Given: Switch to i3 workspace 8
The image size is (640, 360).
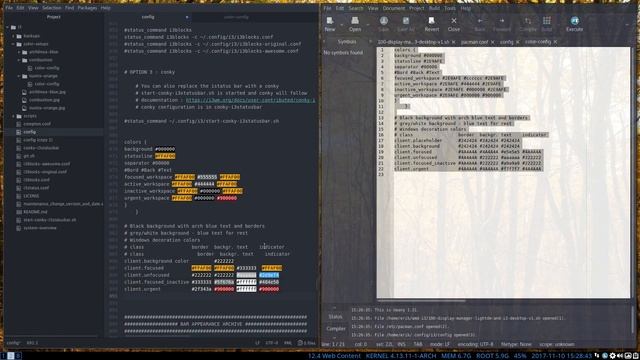Looking at the screenshot, I should tap(18, 356).
